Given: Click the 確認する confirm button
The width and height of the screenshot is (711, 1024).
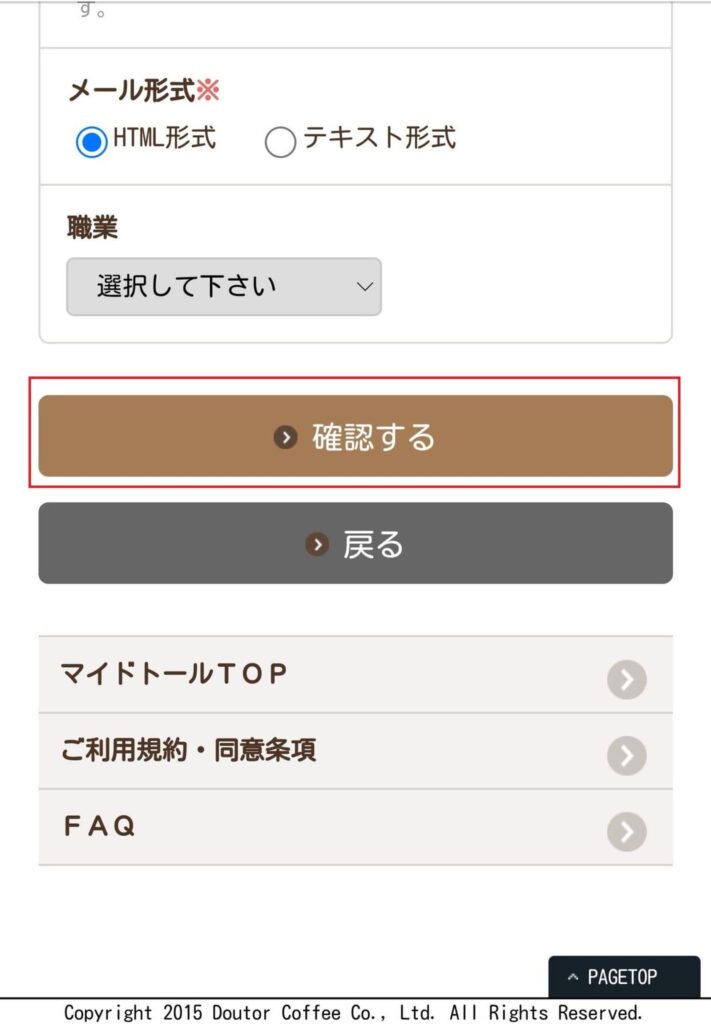Looking at the screenshot, I should 356,436.
